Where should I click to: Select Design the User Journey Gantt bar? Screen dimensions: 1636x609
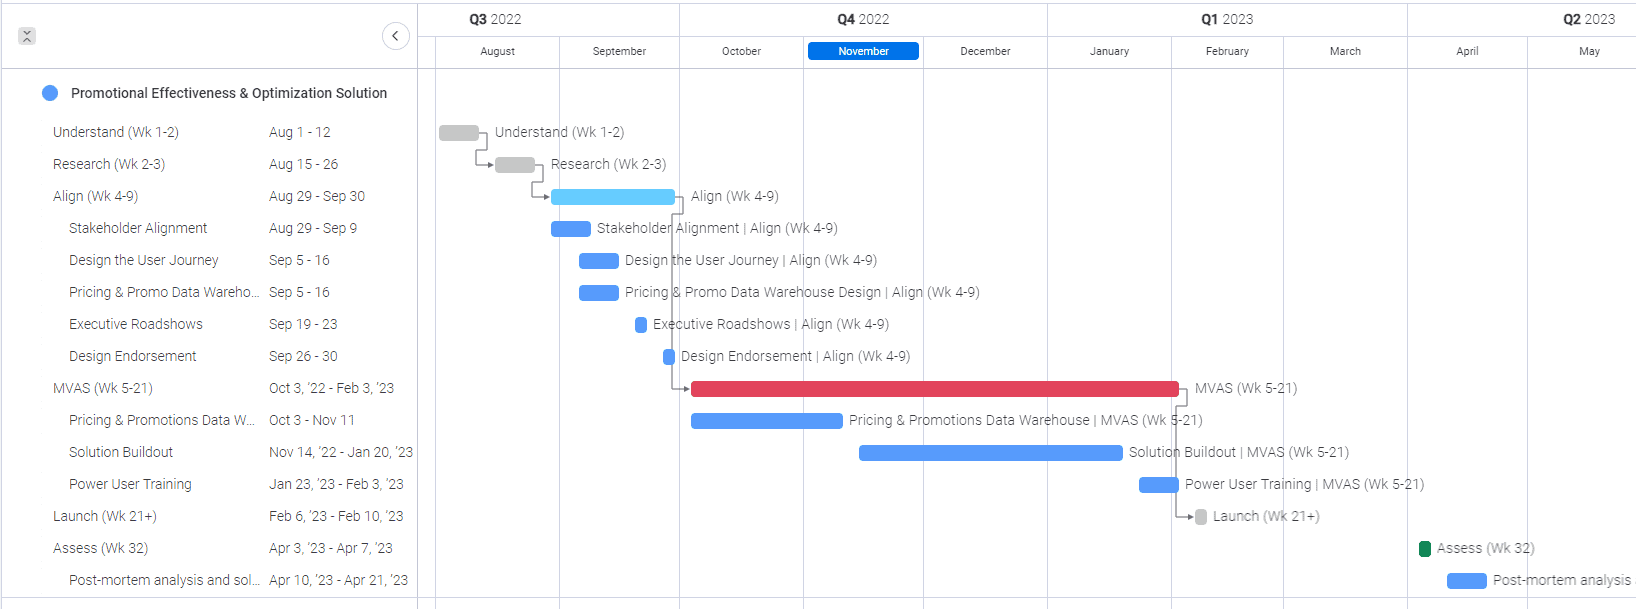[599, 261]
